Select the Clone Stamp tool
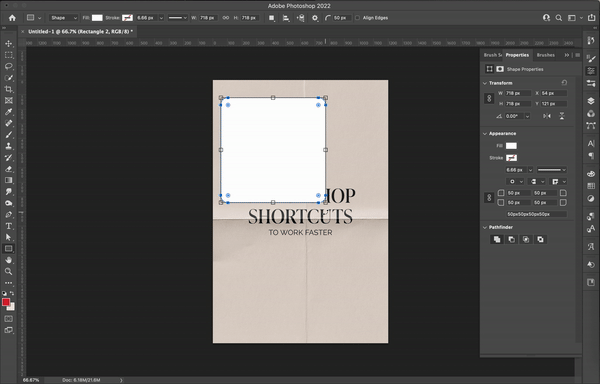The width and height of the screenshot is (600, 384). (8, 146)
